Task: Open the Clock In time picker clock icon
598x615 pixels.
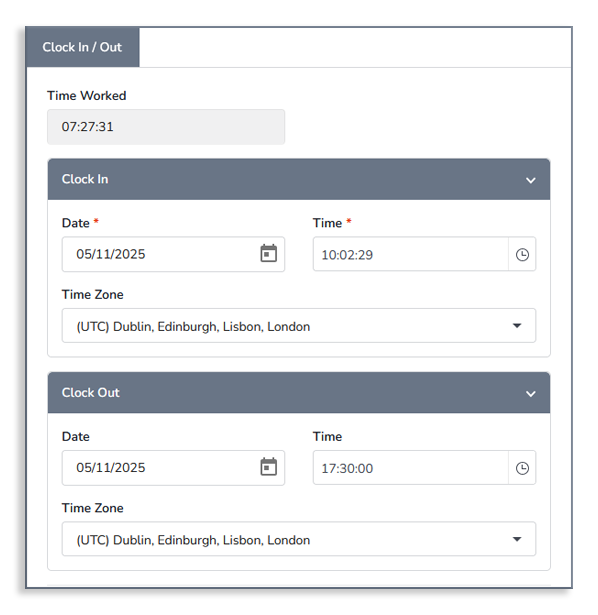Action: [x=522, y=255]
